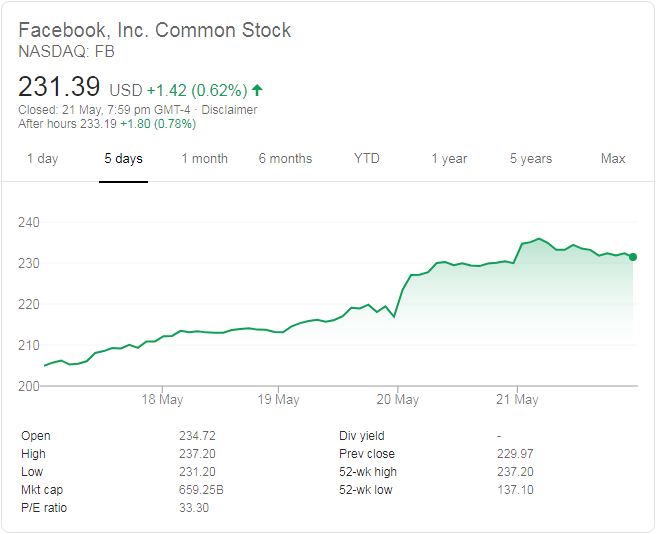The image size is (656, 534).
Task: Select the 5 days tab
Action: [x=123, y=159]
